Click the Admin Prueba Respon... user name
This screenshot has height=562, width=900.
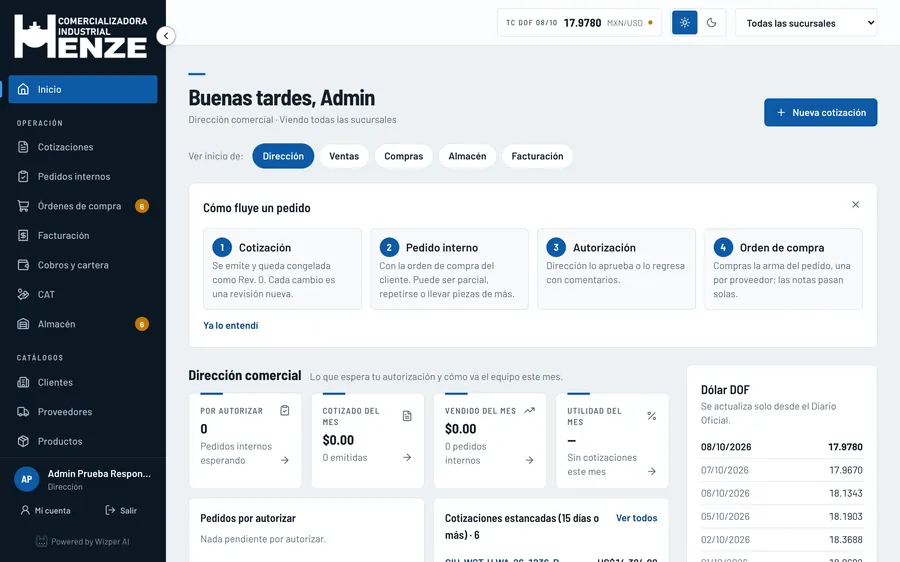click(99, 474)
